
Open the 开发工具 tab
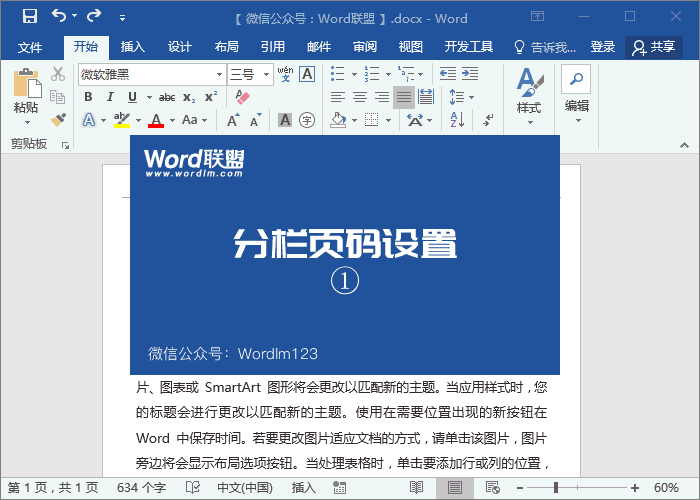pyautogui.click(x=468, y=46)
